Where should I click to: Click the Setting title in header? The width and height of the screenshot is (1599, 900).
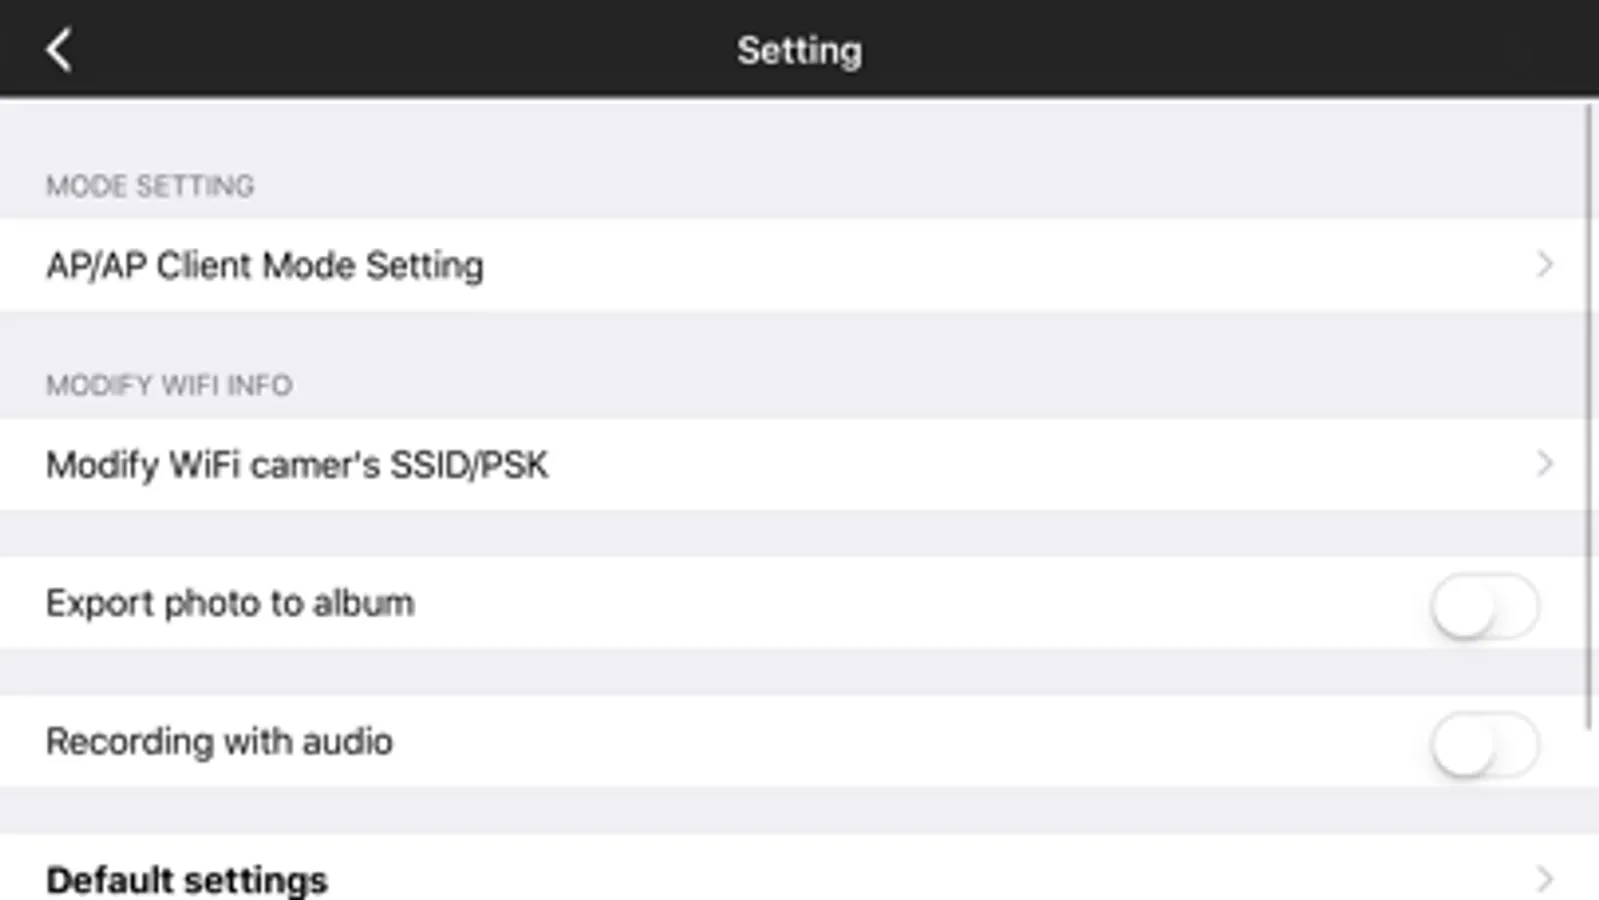pyautogui.click(x=799, y=51)
